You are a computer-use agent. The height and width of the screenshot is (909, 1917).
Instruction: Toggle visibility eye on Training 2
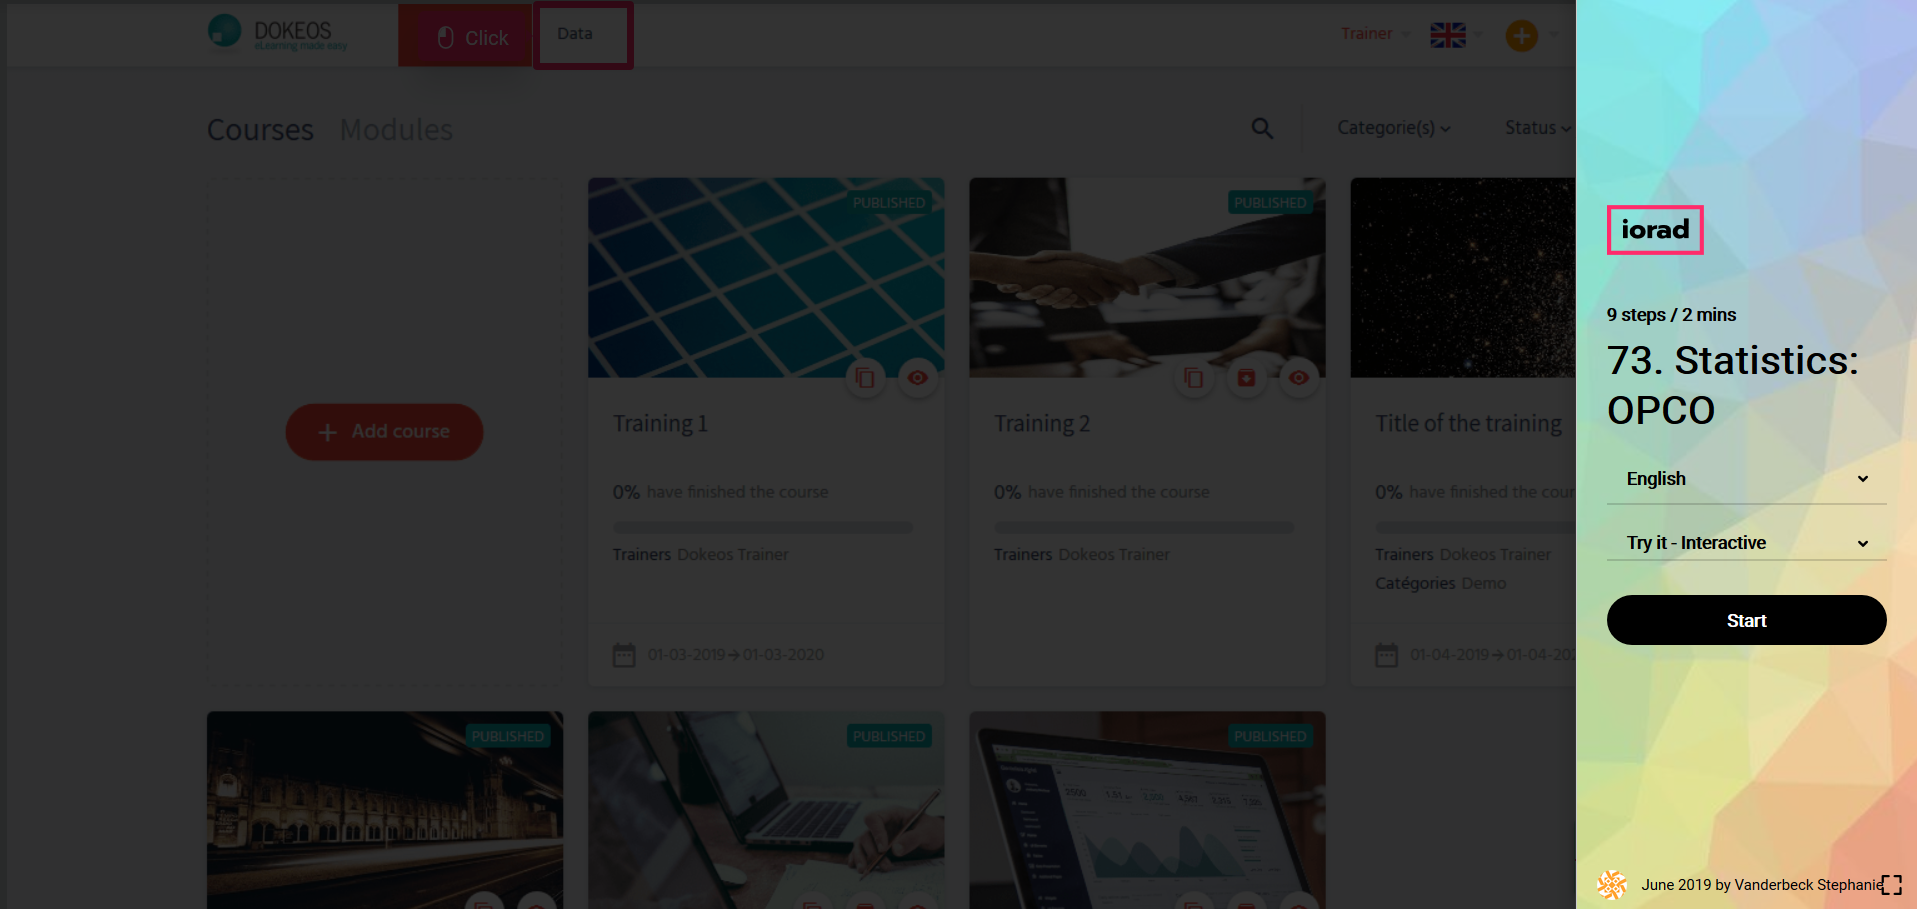(1298, 378)
